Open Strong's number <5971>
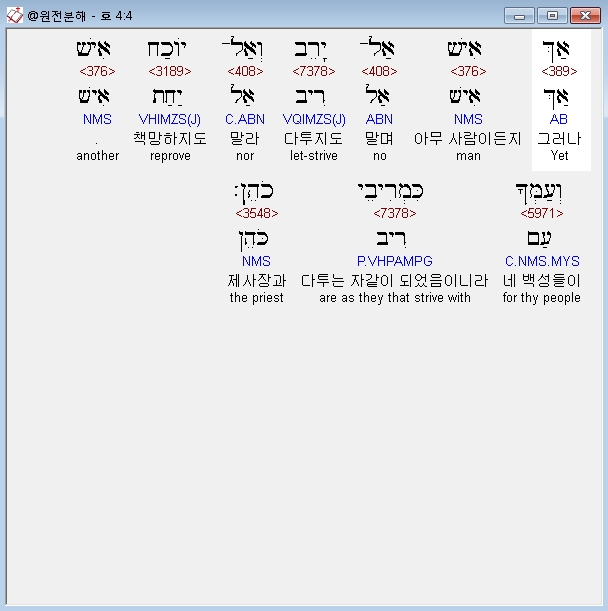 point(542,213)
